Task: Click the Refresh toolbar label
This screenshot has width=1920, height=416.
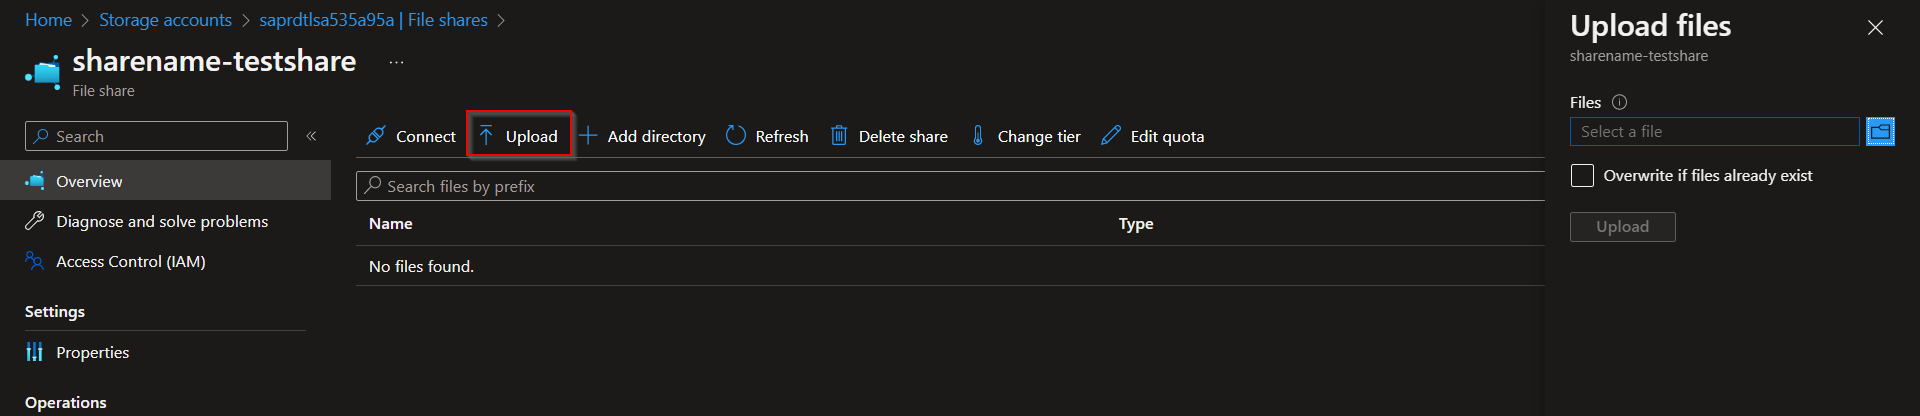Action: [x=782, y=136]
